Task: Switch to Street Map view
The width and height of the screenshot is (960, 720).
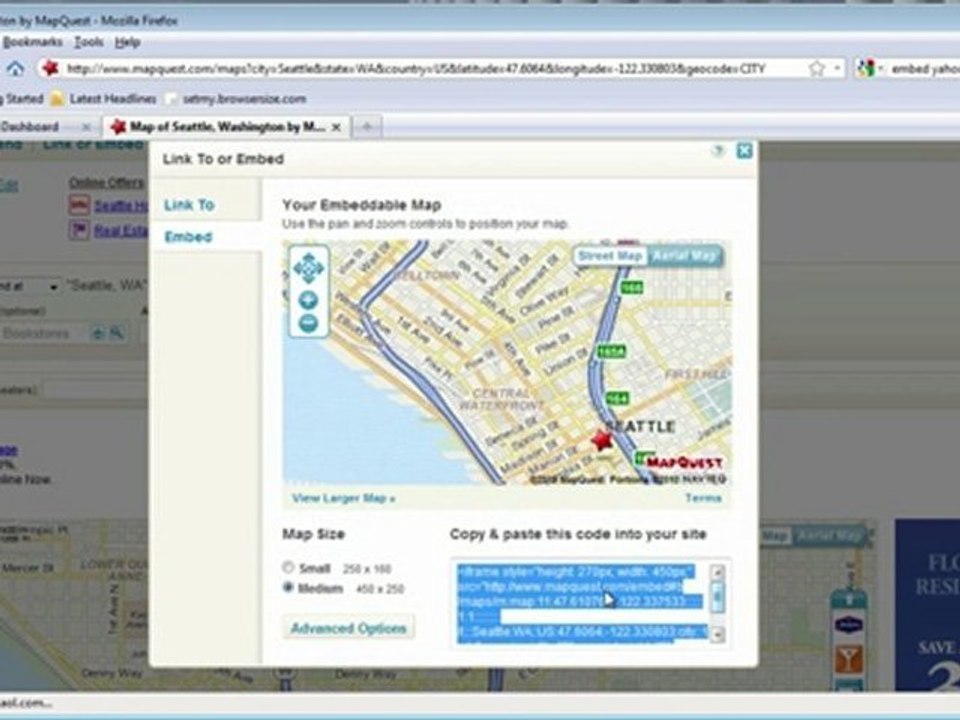Action: pos(610,256)
